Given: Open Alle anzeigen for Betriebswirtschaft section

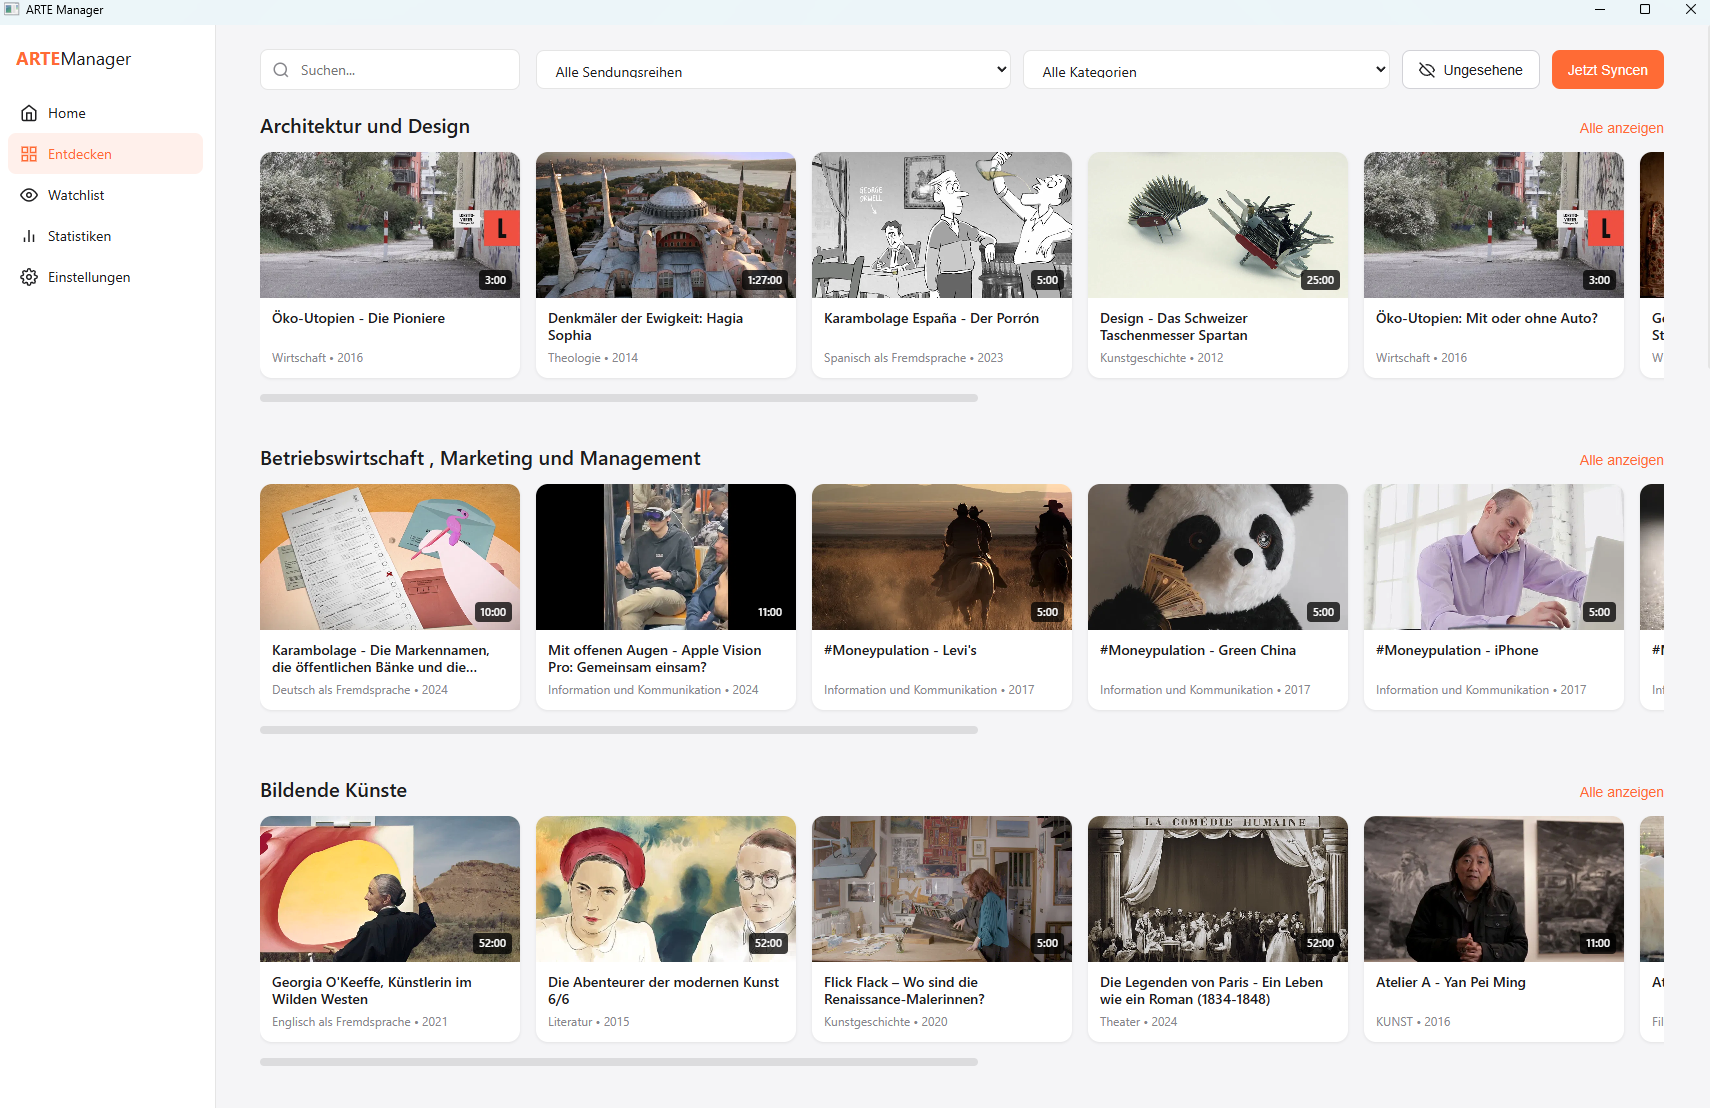Looking at the screenshot, I should 1621,460.
